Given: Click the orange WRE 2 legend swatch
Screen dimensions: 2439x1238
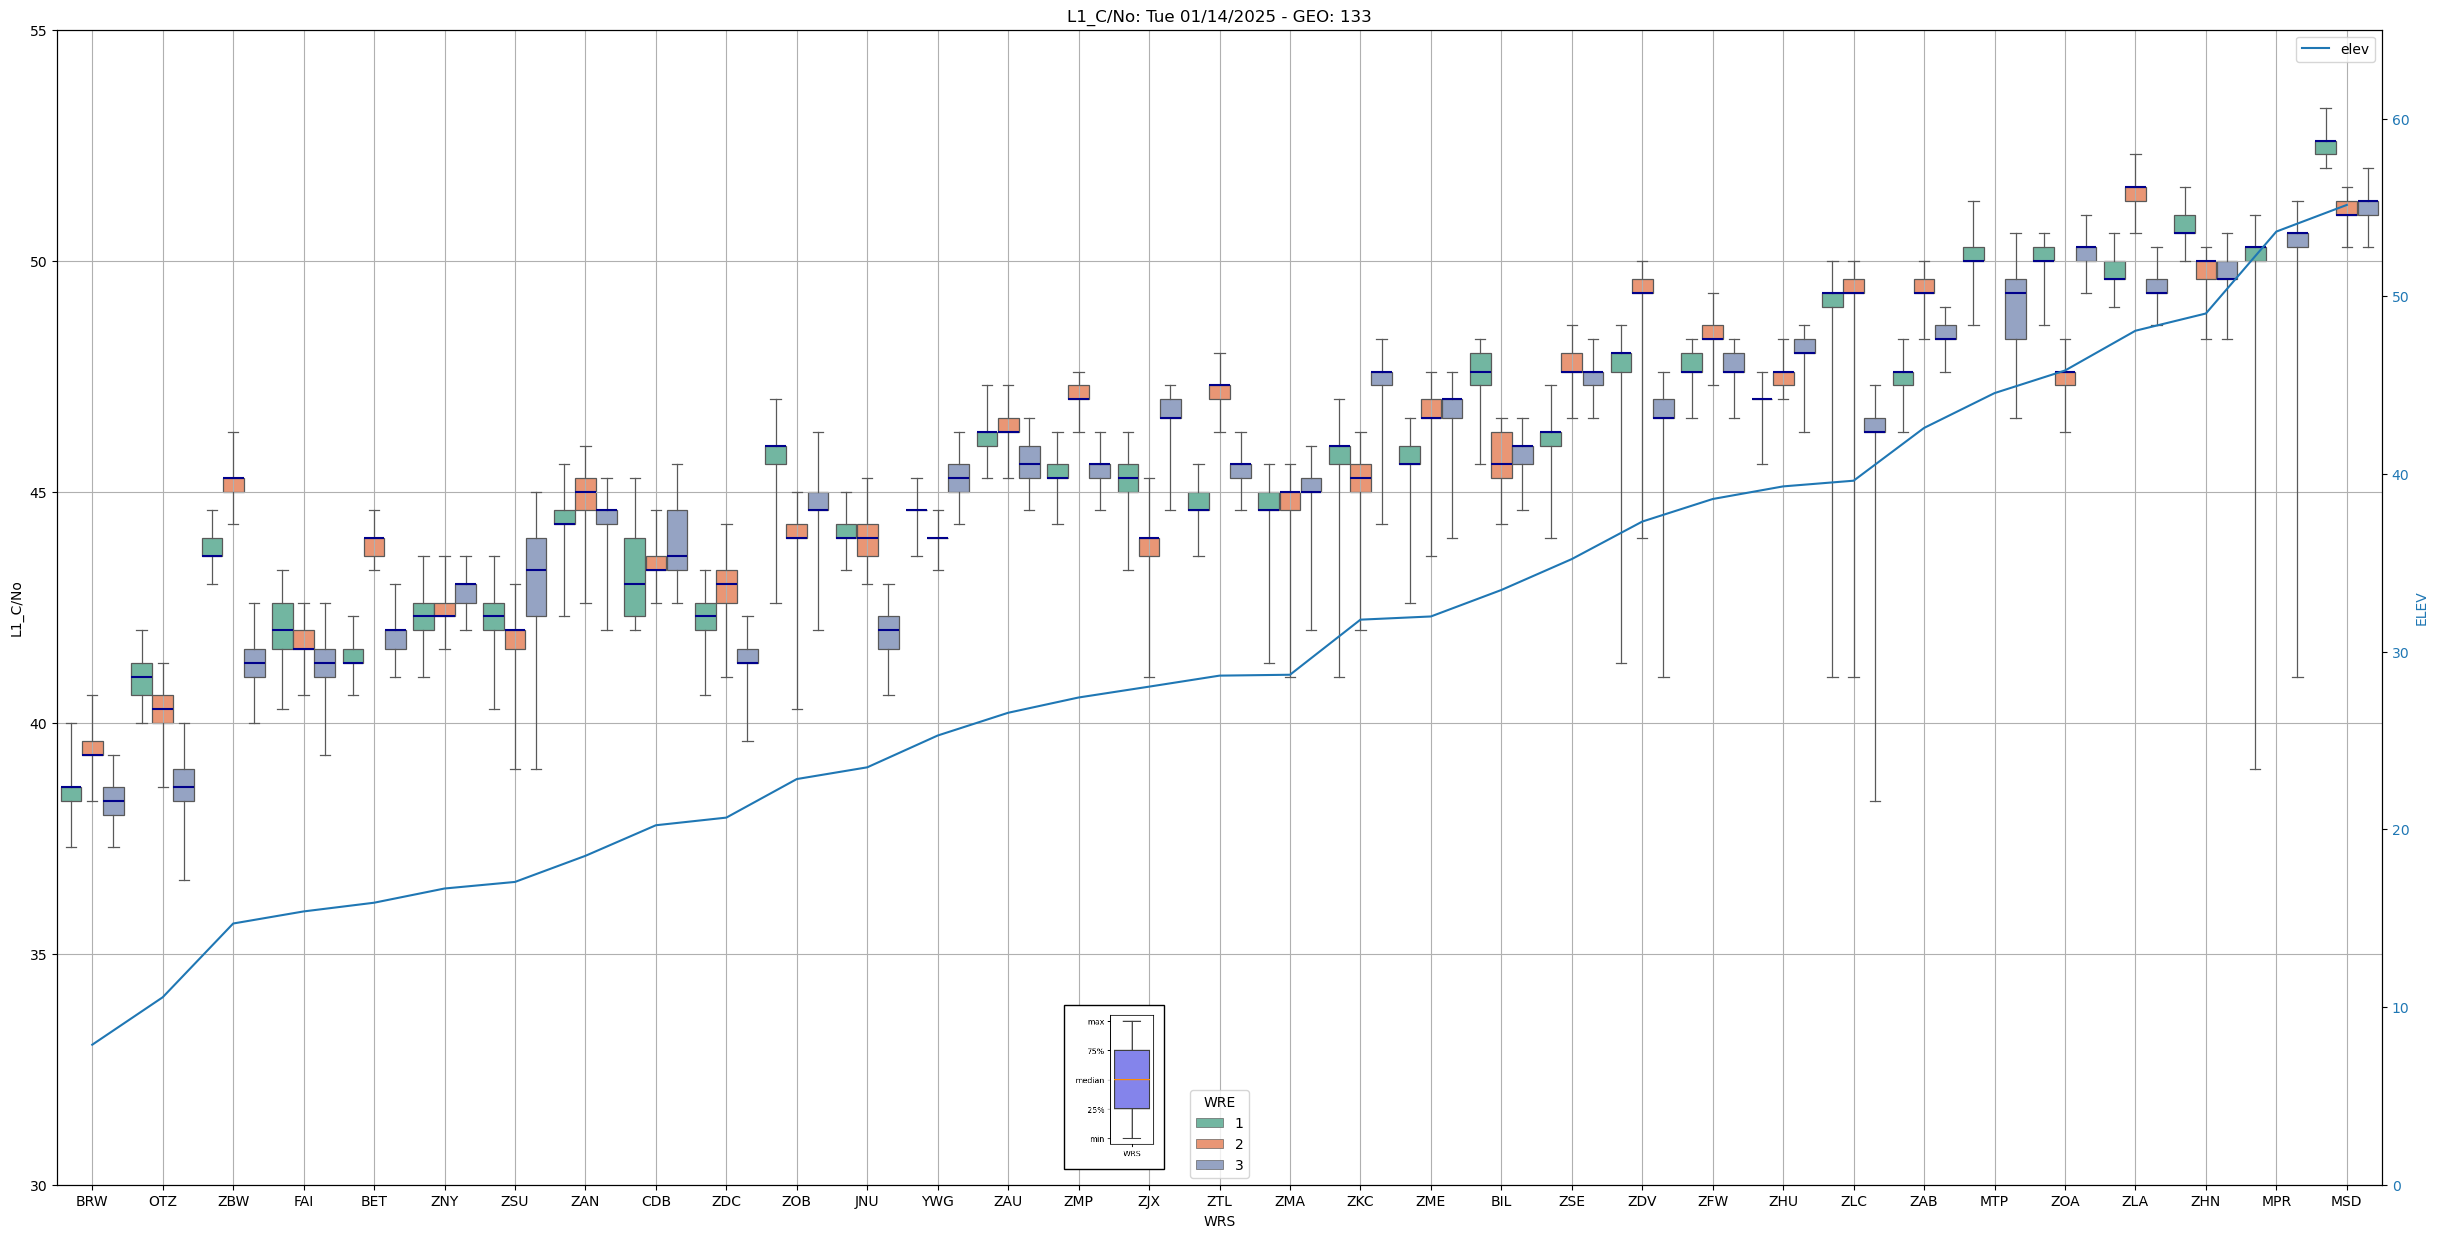Looking at the screenshot, I should click(x=1209, y=1144).
